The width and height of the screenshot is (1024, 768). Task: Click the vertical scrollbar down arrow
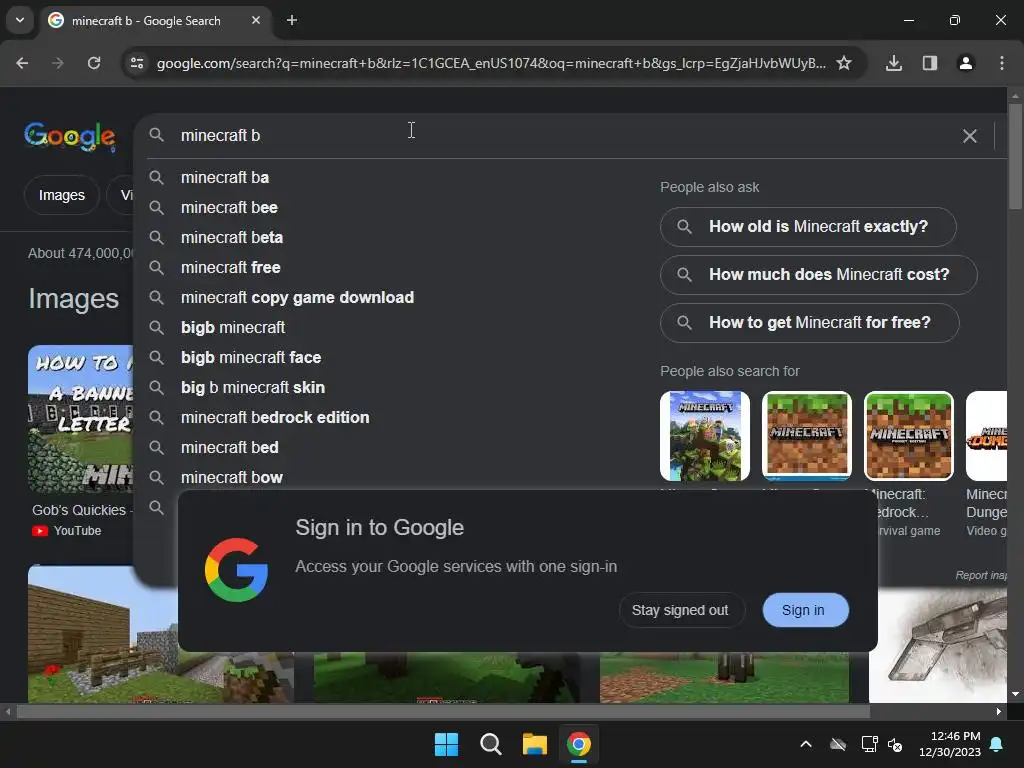[1015, 694]
